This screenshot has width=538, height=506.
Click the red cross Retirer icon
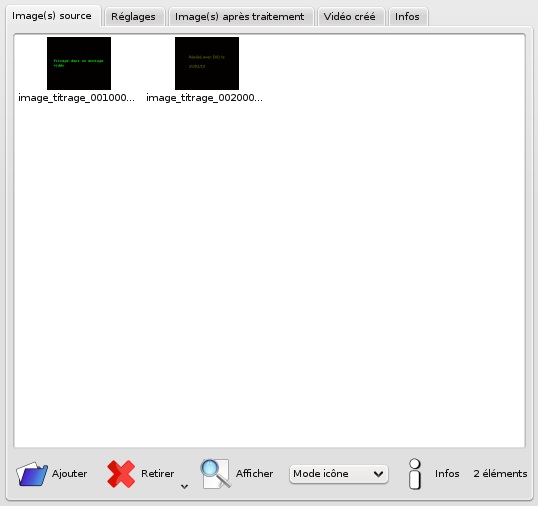(x=121, y=474)
